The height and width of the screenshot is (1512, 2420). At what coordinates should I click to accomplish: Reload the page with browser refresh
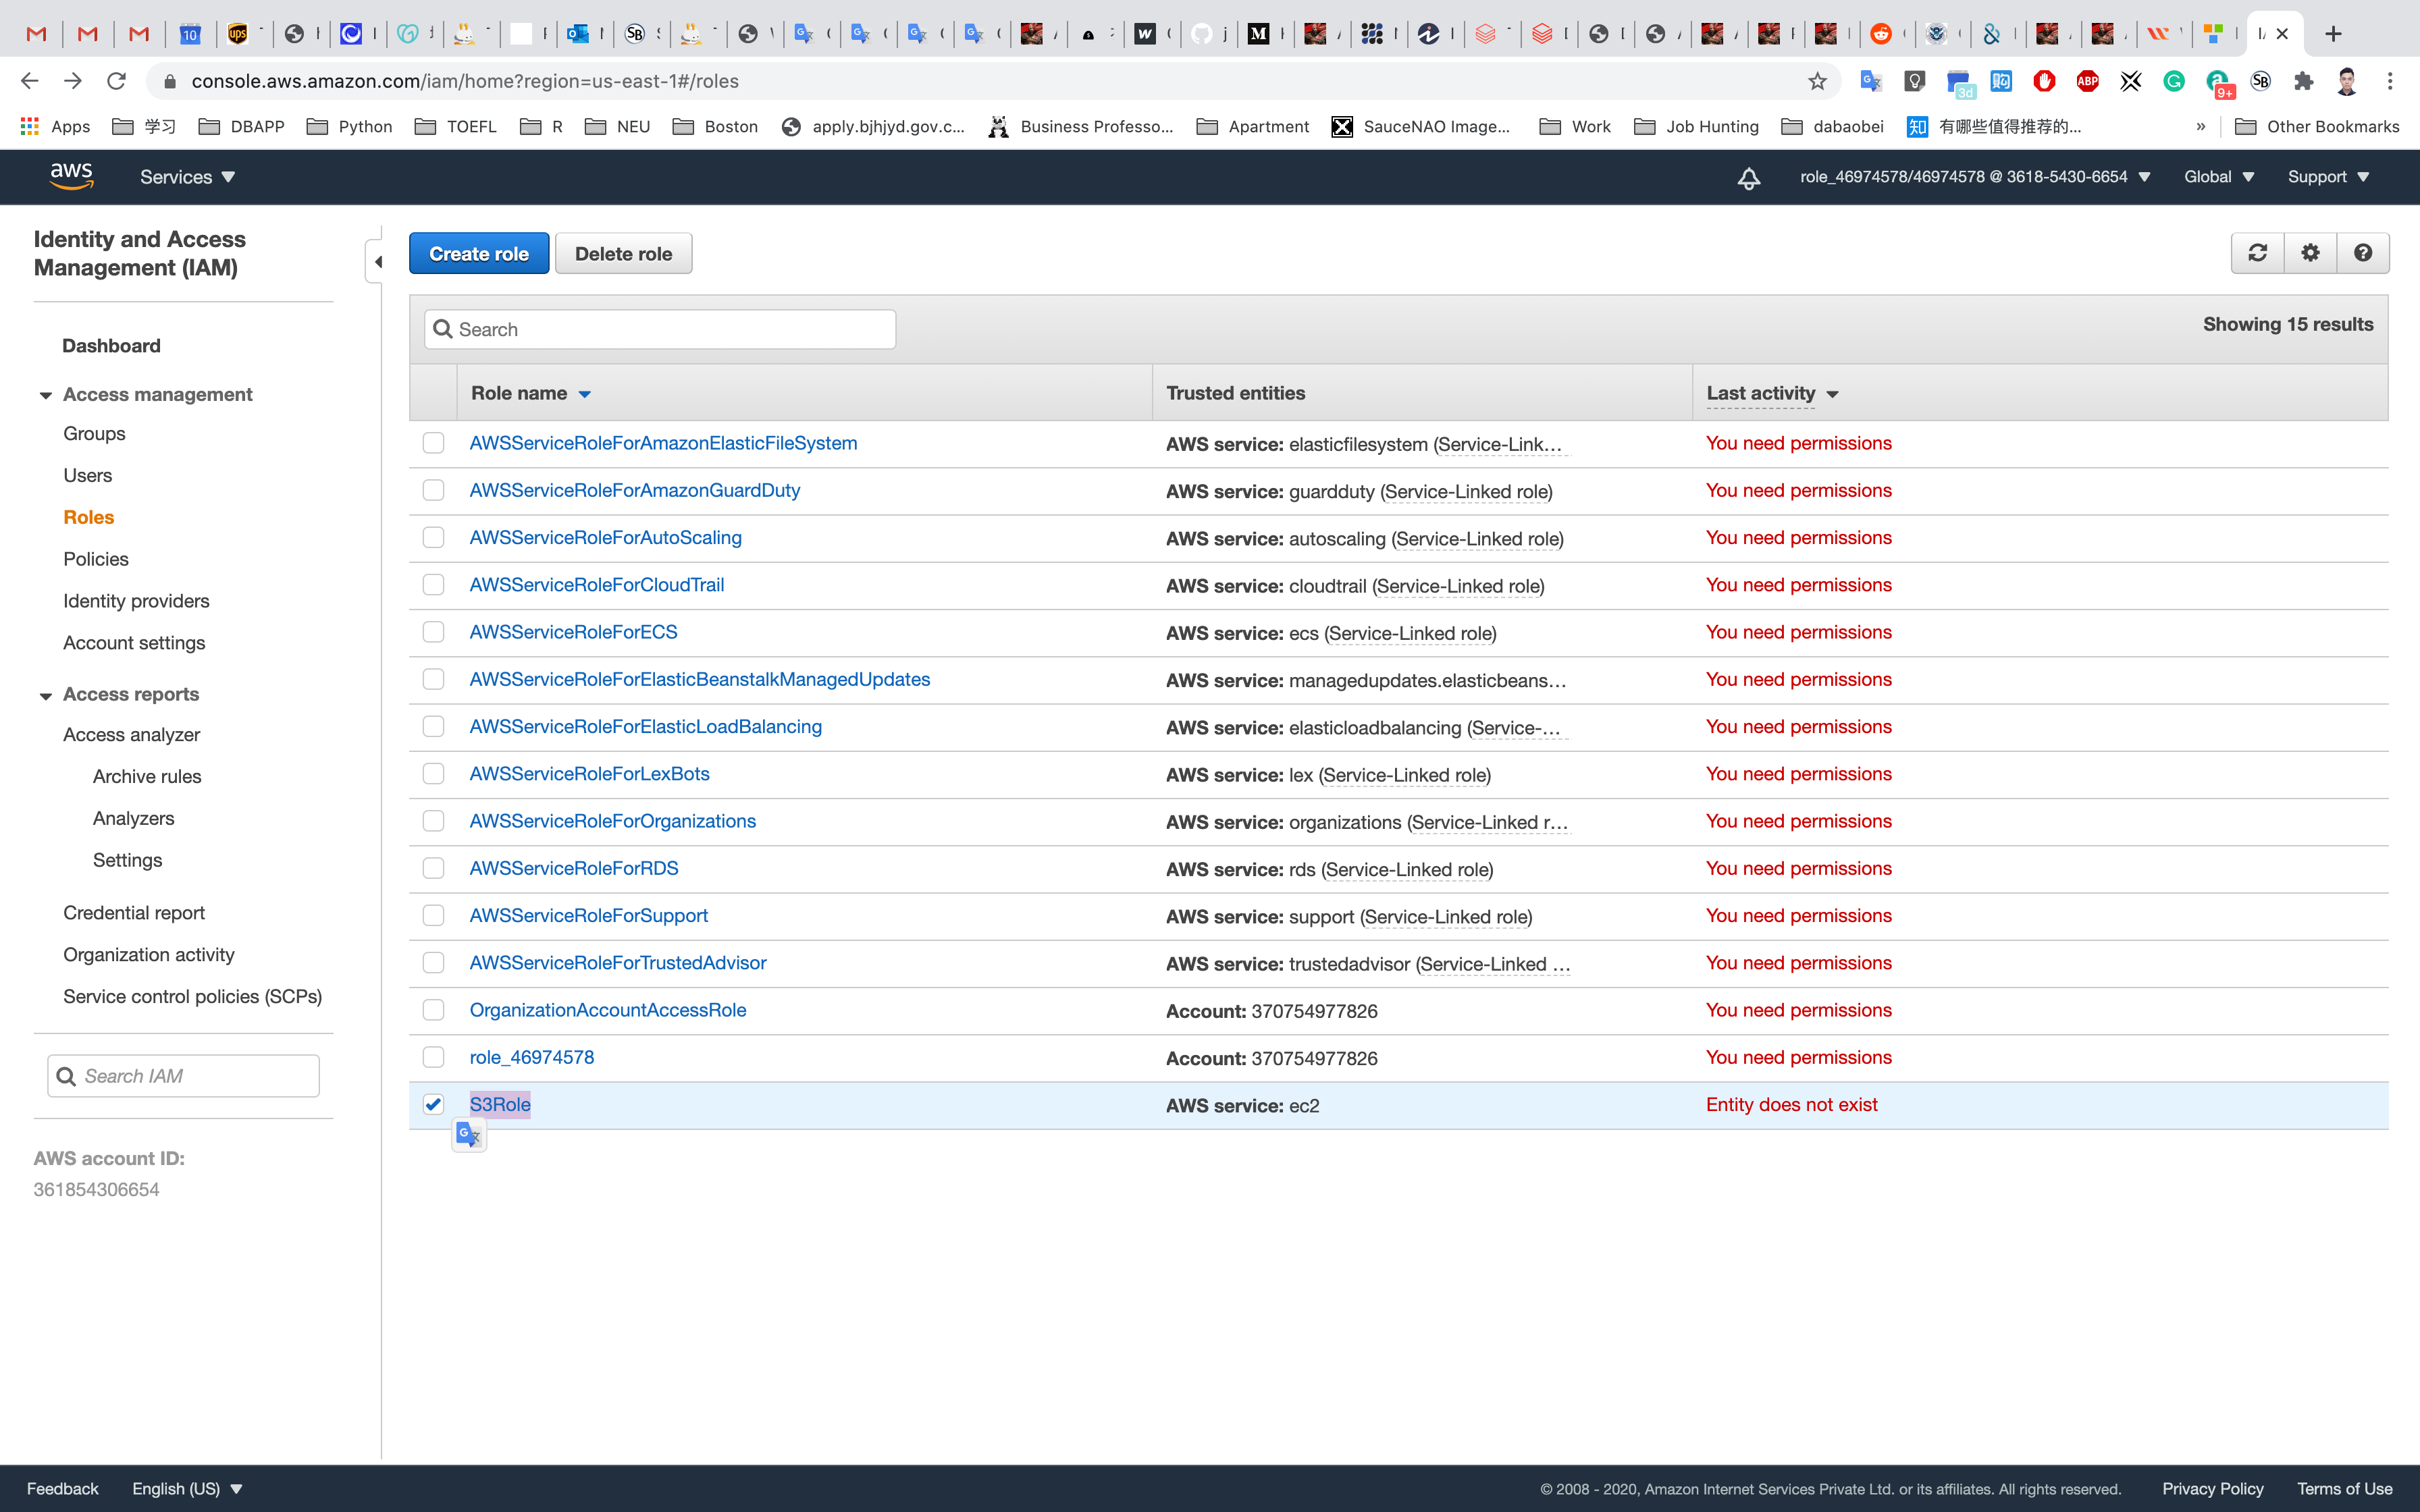click(116, 81)
